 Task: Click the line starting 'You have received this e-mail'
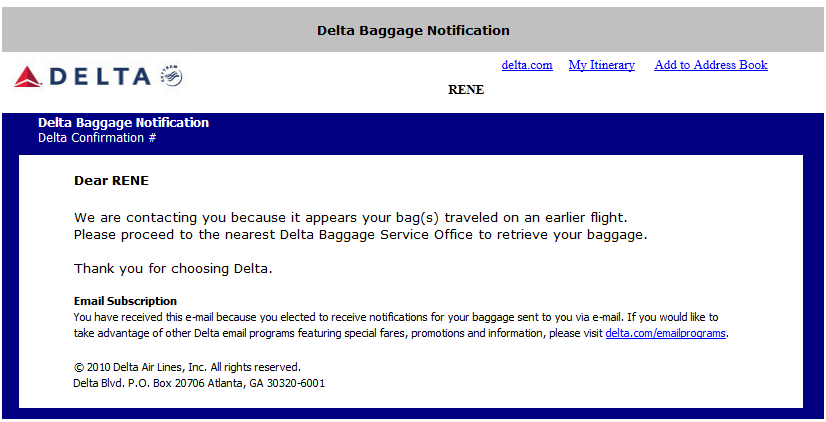coord(395,317)
